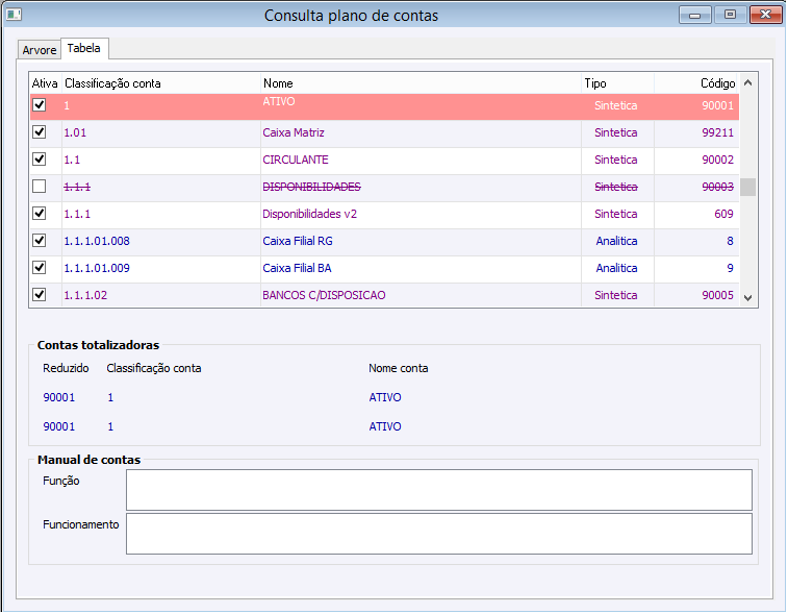The width and height of the screenshot is (786, 612).
Task: Select the Tabela tab
Action: (84, 48)
